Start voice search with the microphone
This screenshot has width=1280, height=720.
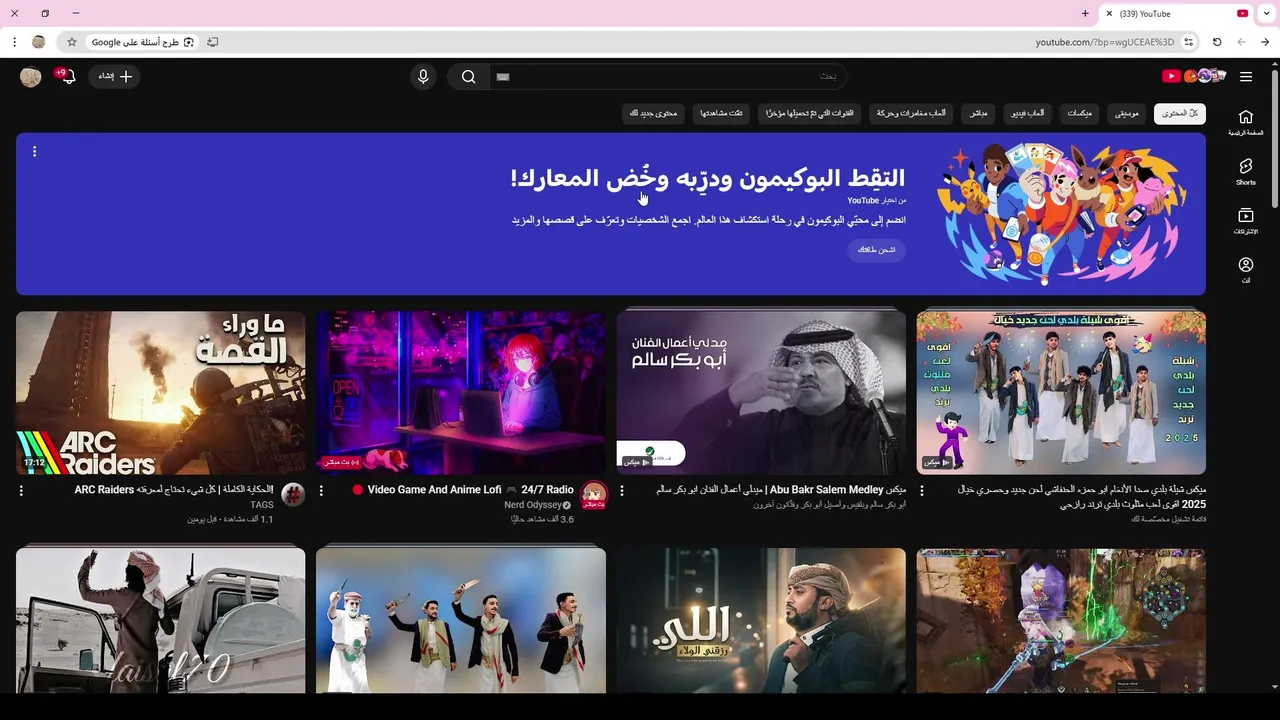(x=423, y=76)
